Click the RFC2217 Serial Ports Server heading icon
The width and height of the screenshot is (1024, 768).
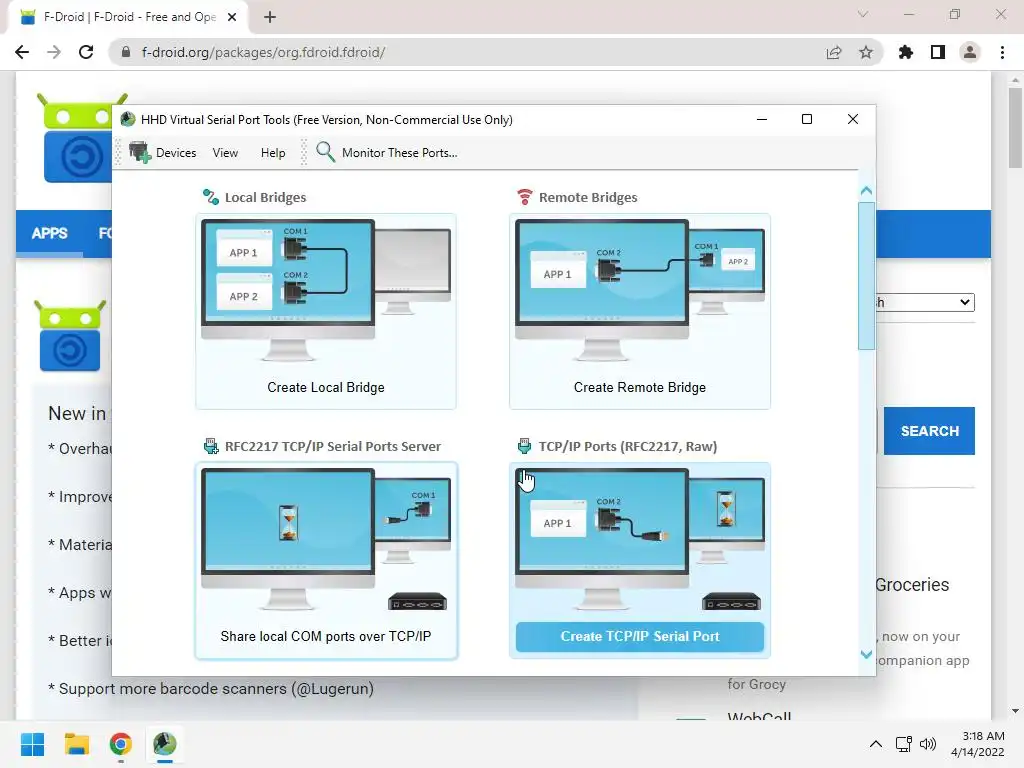coord(211,446)
